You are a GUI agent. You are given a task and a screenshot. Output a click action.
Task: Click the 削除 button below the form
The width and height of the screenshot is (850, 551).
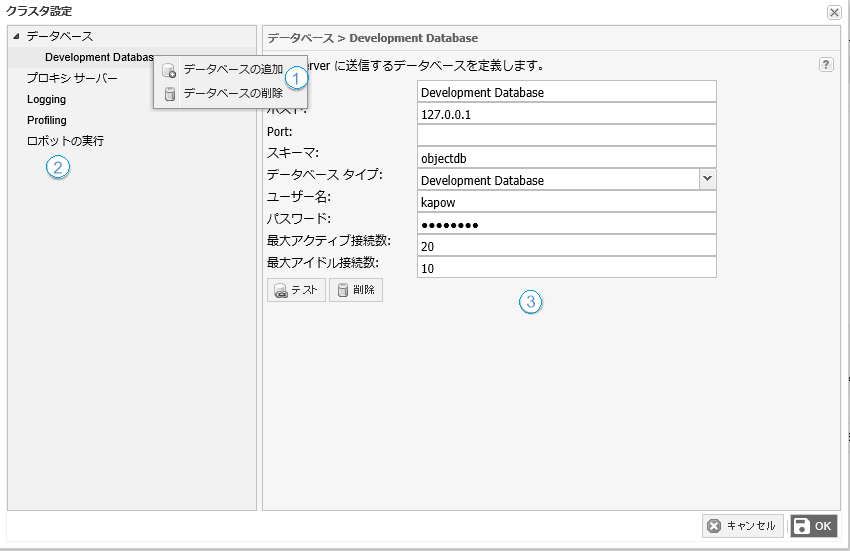pos(355,290)
